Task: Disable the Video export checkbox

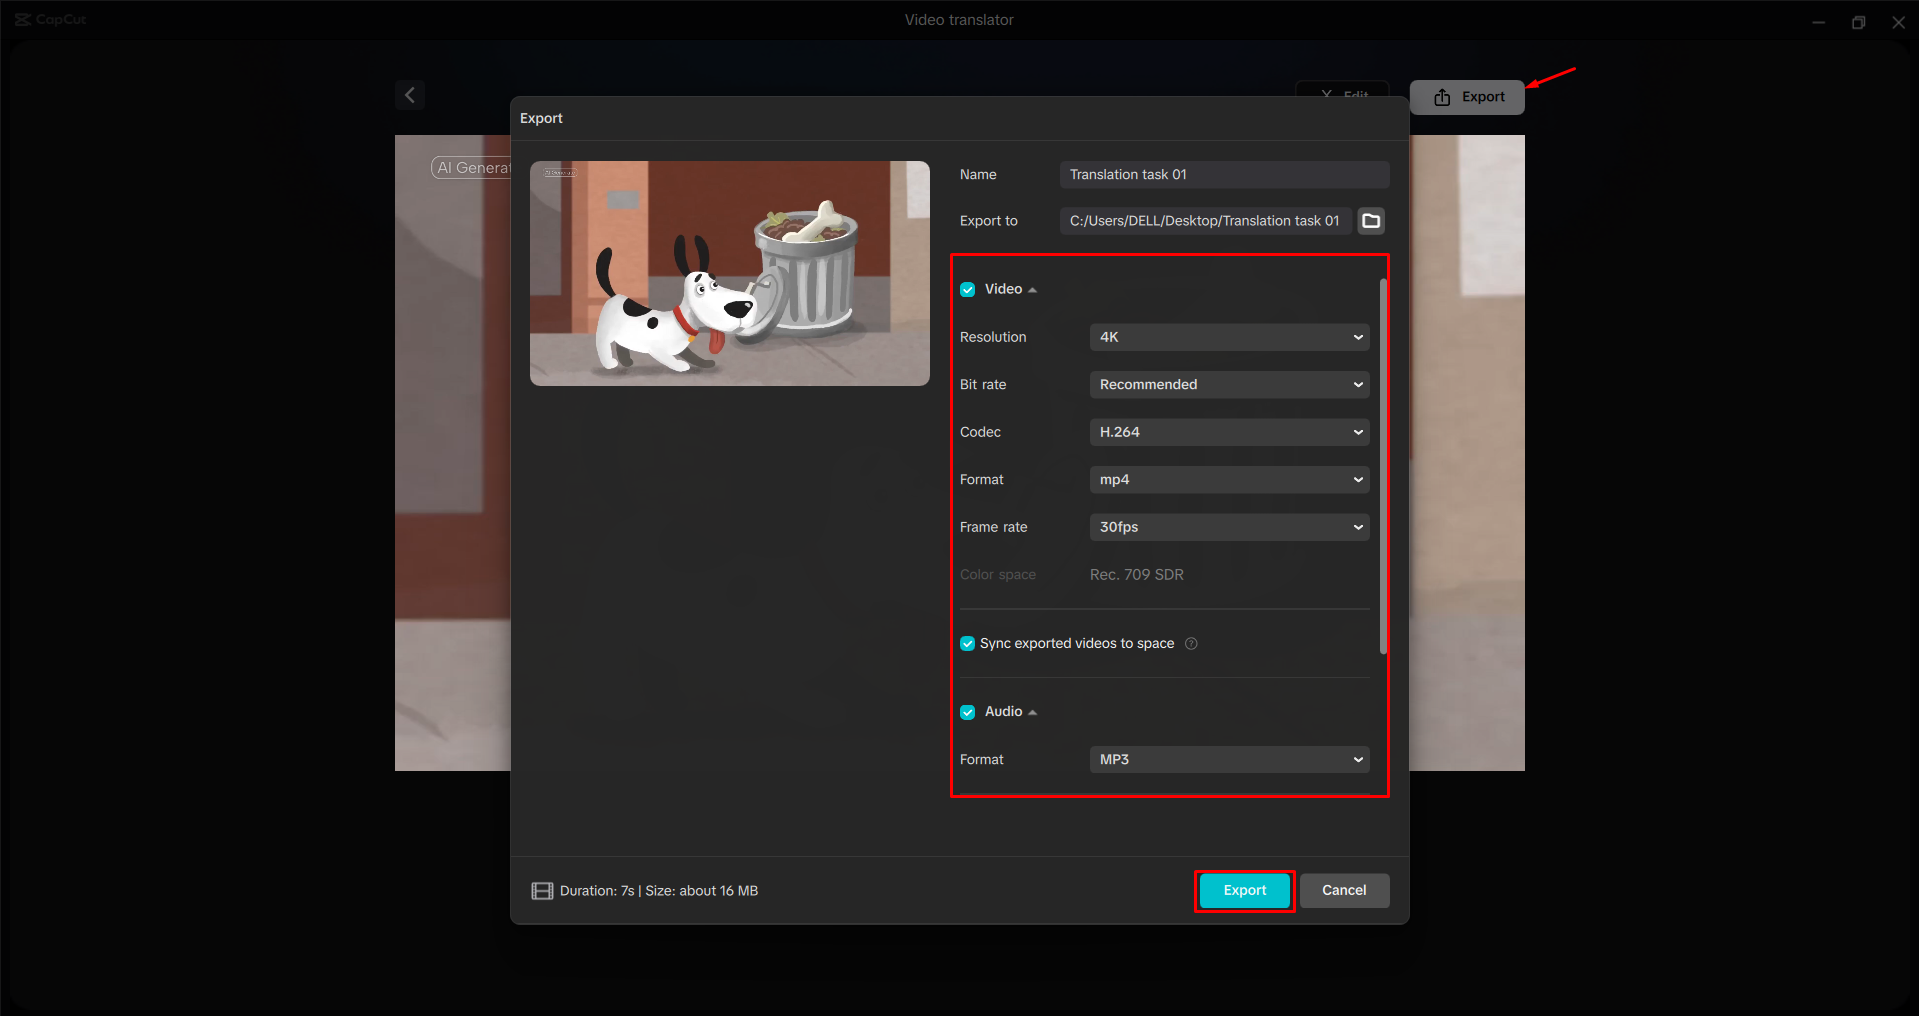Action: 967,289
